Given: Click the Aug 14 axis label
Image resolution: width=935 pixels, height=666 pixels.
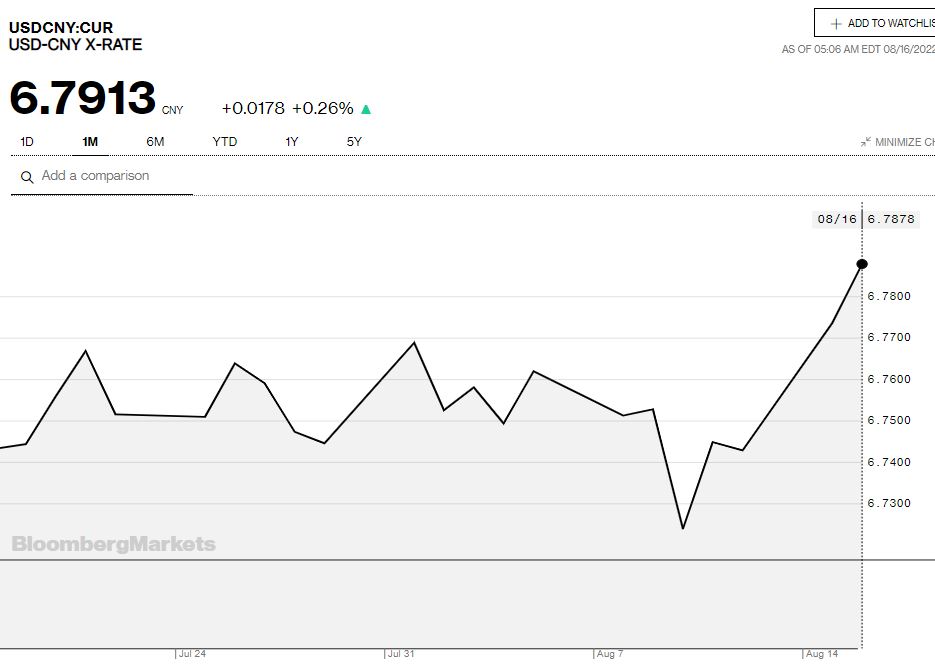Looking at the screenshot, I should (x=820, y=654).
